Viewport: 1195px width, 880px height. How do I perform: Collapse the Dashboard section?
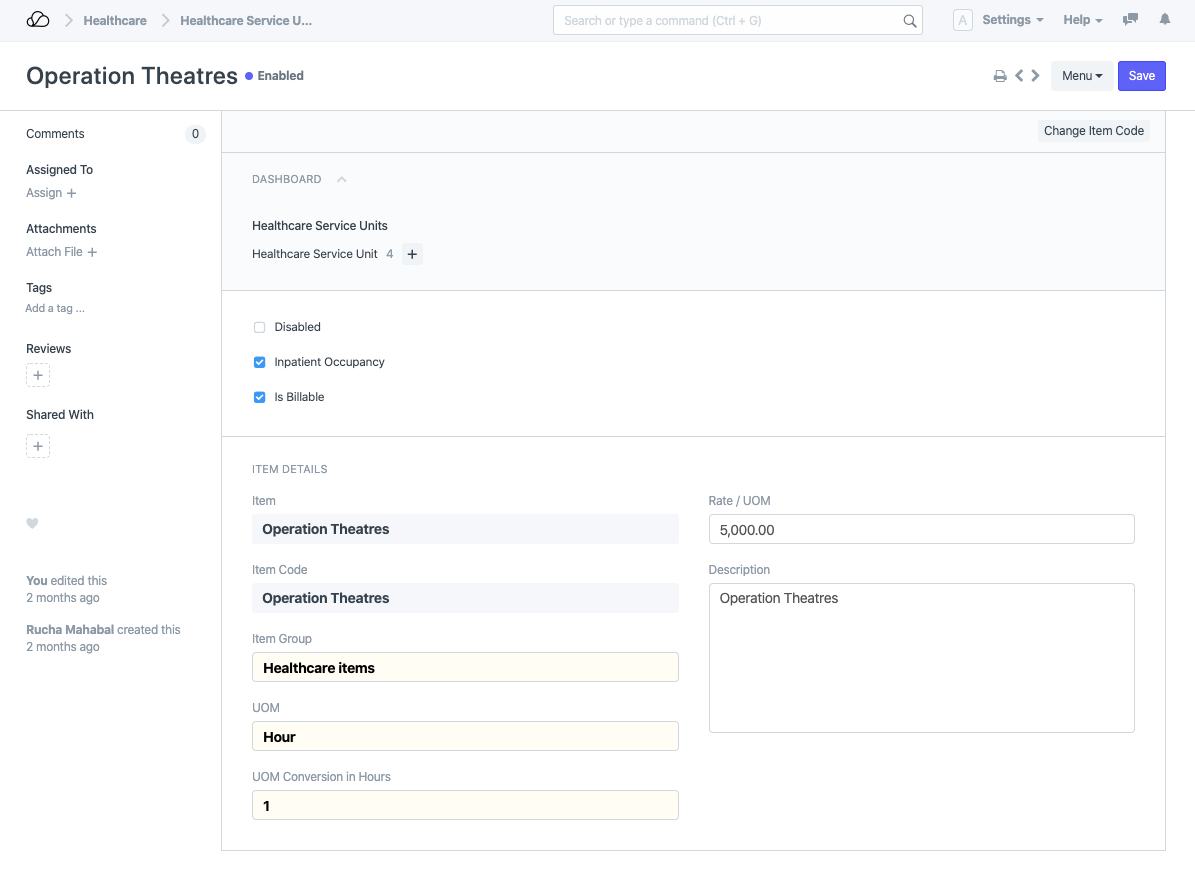pos(341,180)
